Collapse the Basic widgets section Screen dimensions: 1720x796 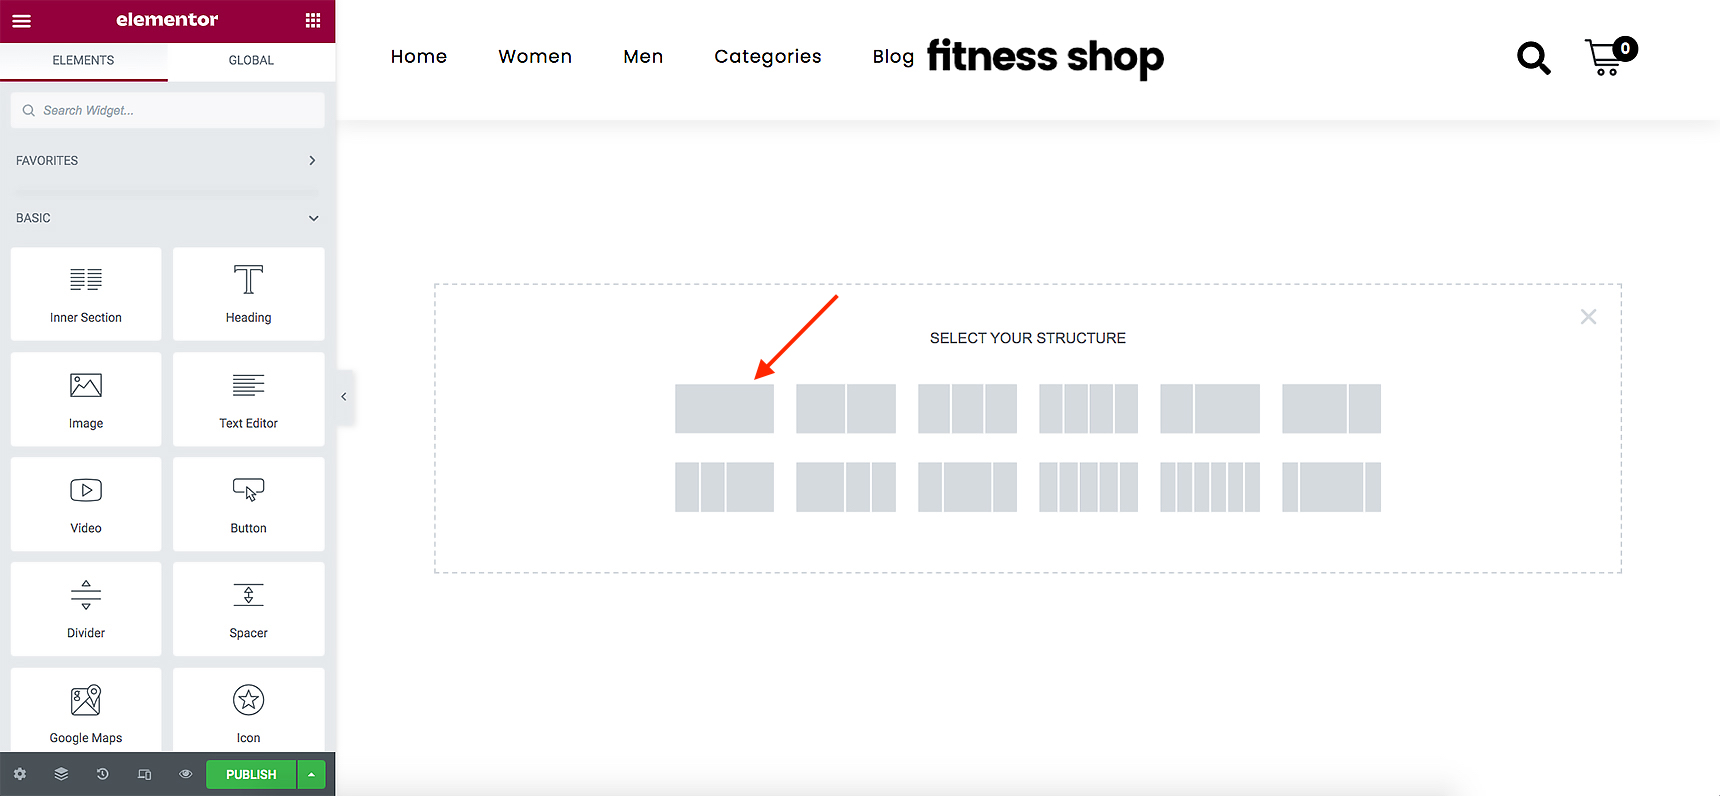tap(167, 218)
